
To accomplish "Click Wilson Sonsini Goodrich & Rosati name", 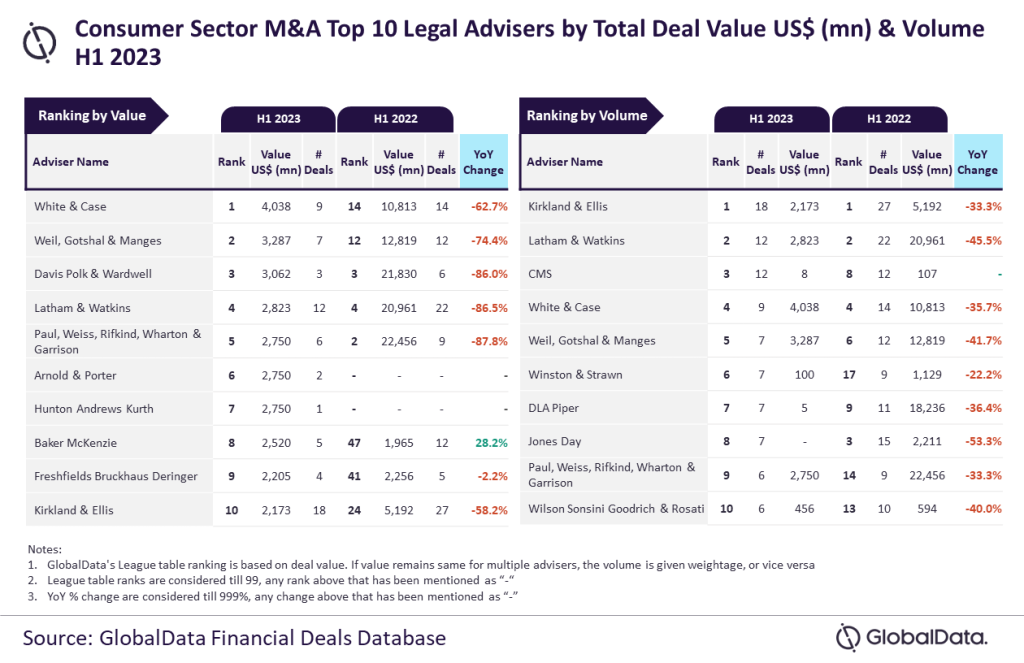I will (x=616, y=509).
